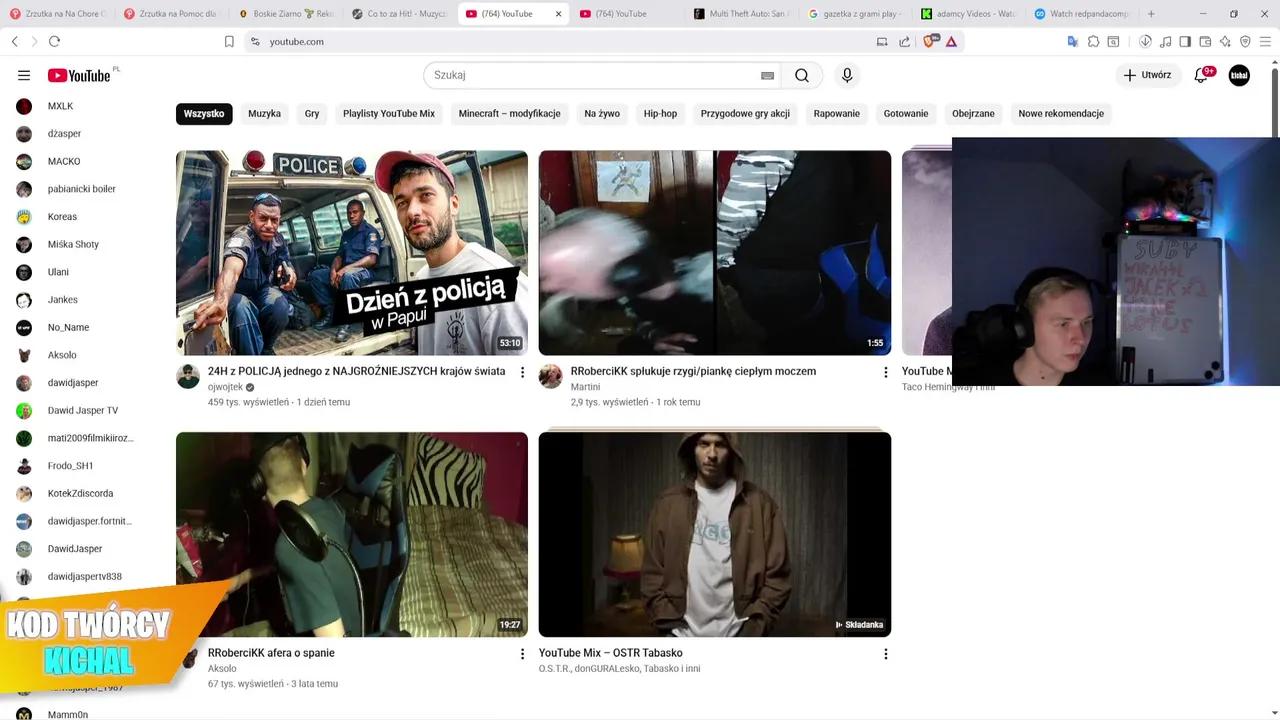Open a new browser tab
1280x720 pixels.
click(x=1151, y=14)
